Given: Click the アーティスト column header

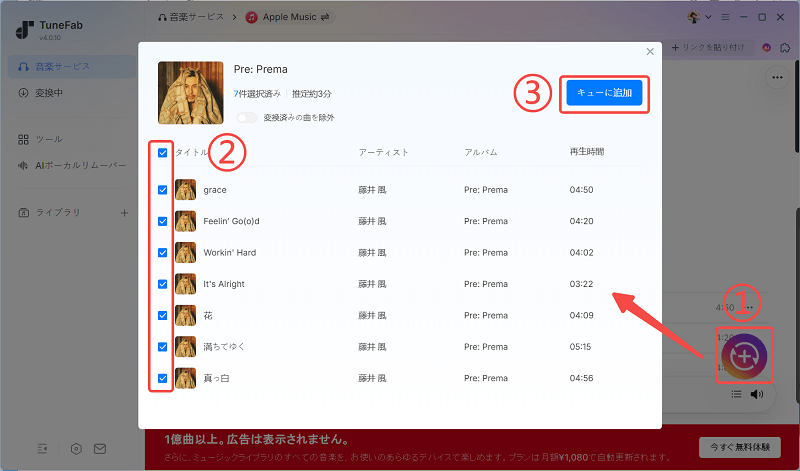Looking at the screenshot, I should tap(383, 152).
